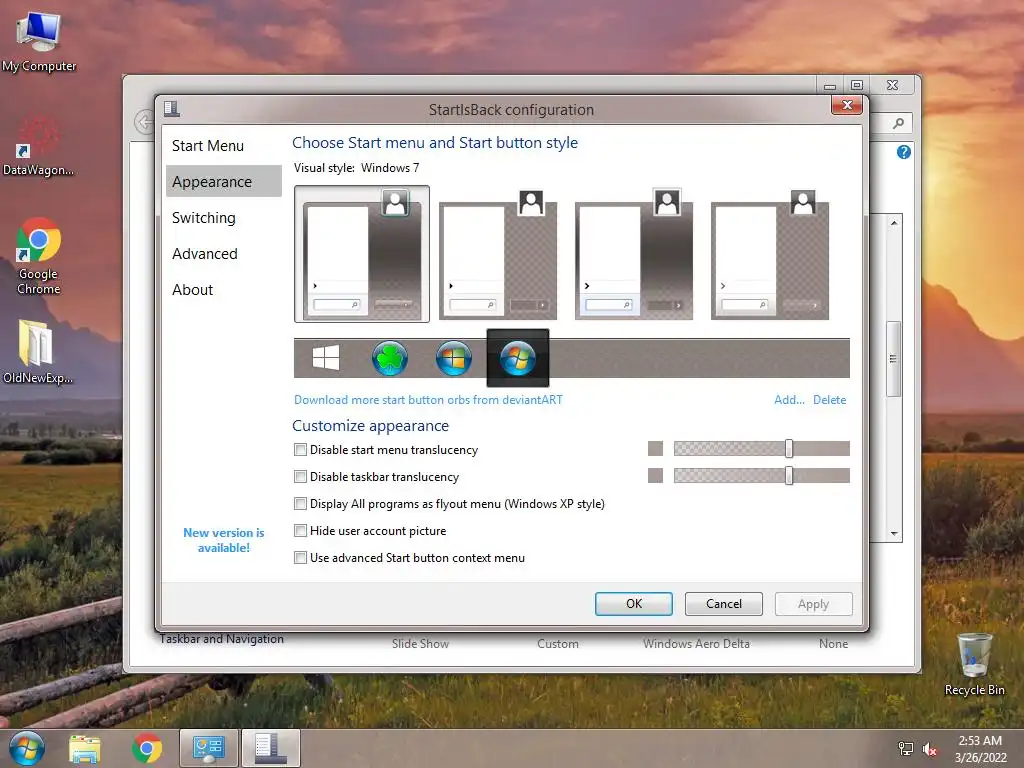Open the Windows Start orb on taskbar
Screen dimensions: 1024x768
point(27,748)
